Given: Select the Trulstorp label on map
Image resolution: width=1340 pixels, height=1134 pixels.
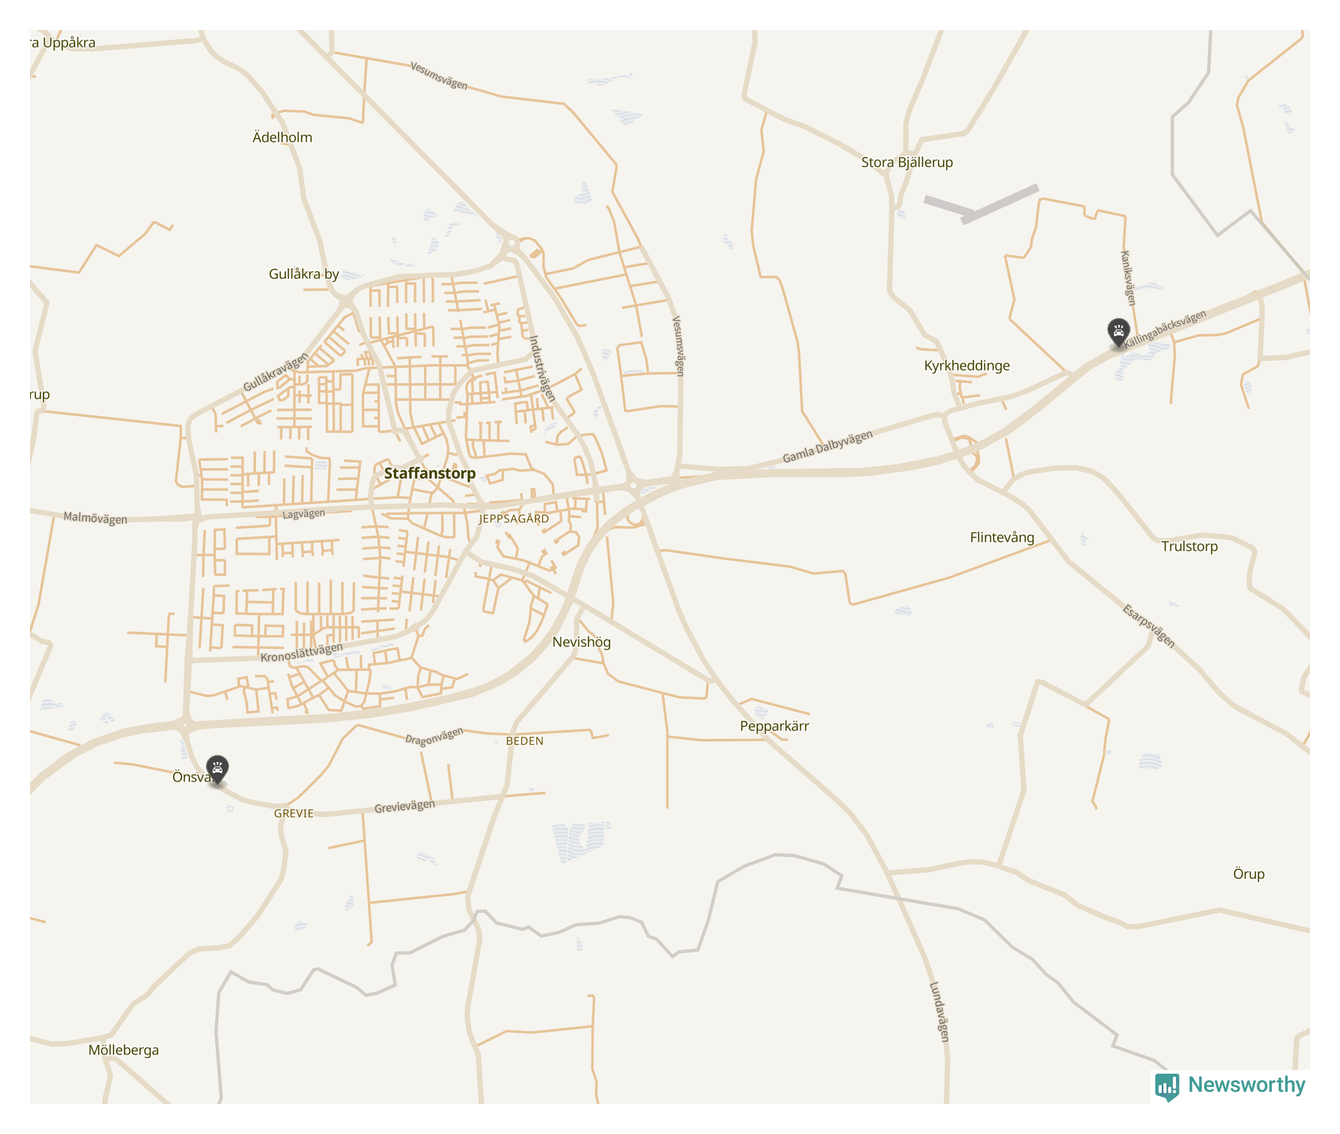Looking at the screenshot, I should [x=1189, y=547].
